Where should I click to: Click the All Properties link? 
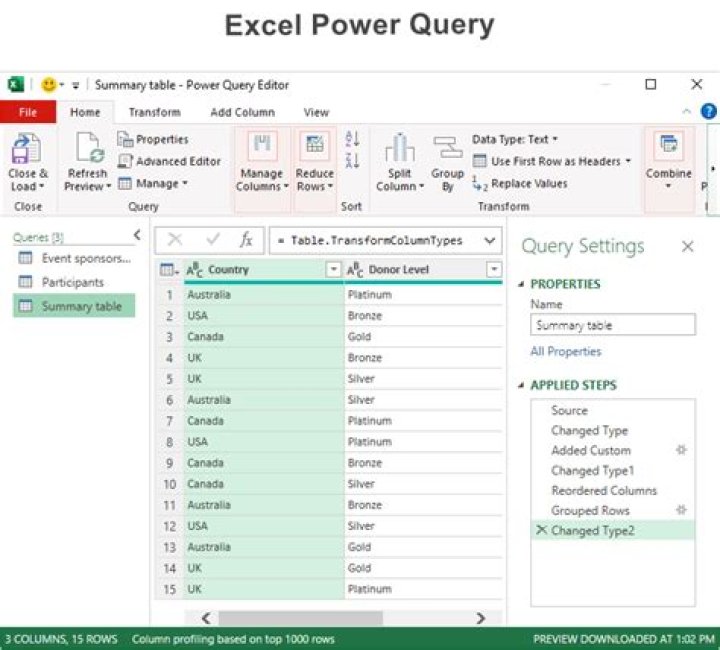tap(566, 351)
